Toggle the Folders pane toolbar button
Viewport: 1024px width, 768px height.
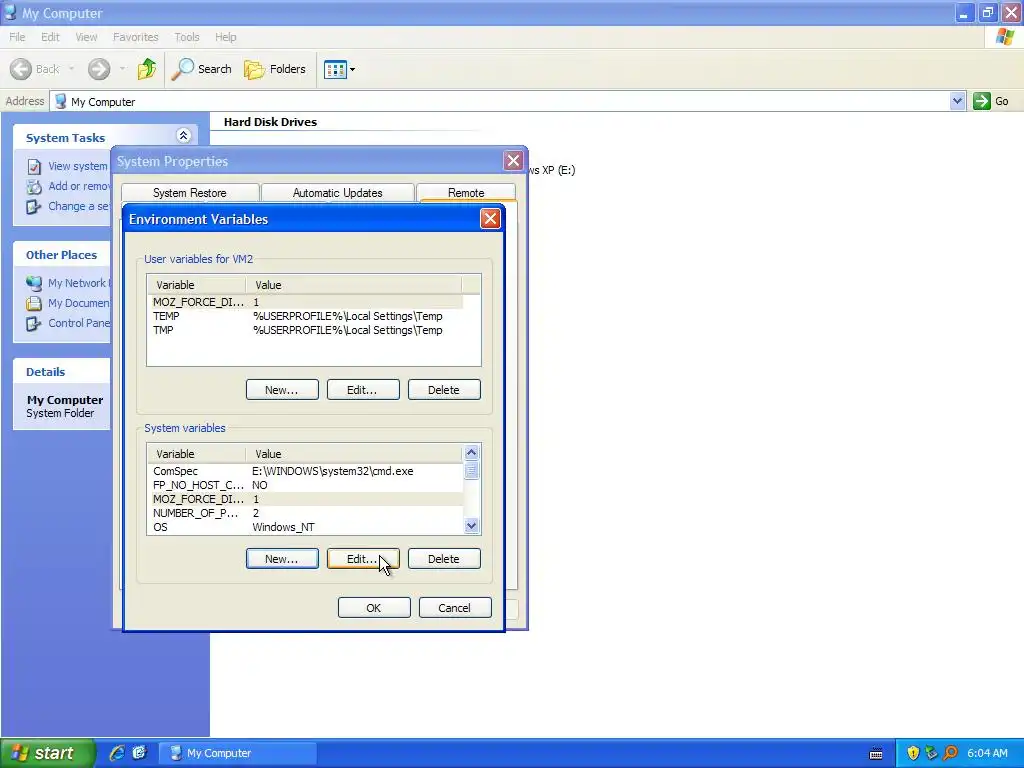point(275,69)
